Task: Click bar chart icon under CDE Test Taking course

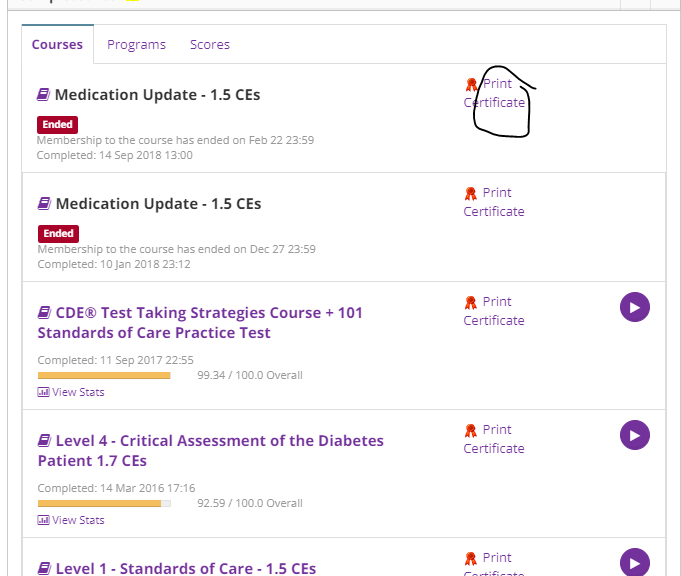Action: 43,392
